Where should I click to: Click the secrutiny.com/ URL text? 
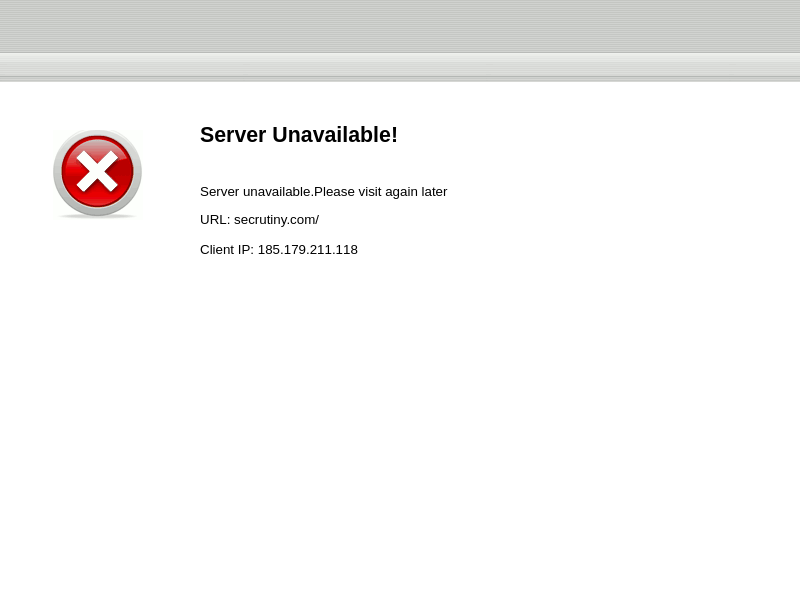click(x=276, y=220)
